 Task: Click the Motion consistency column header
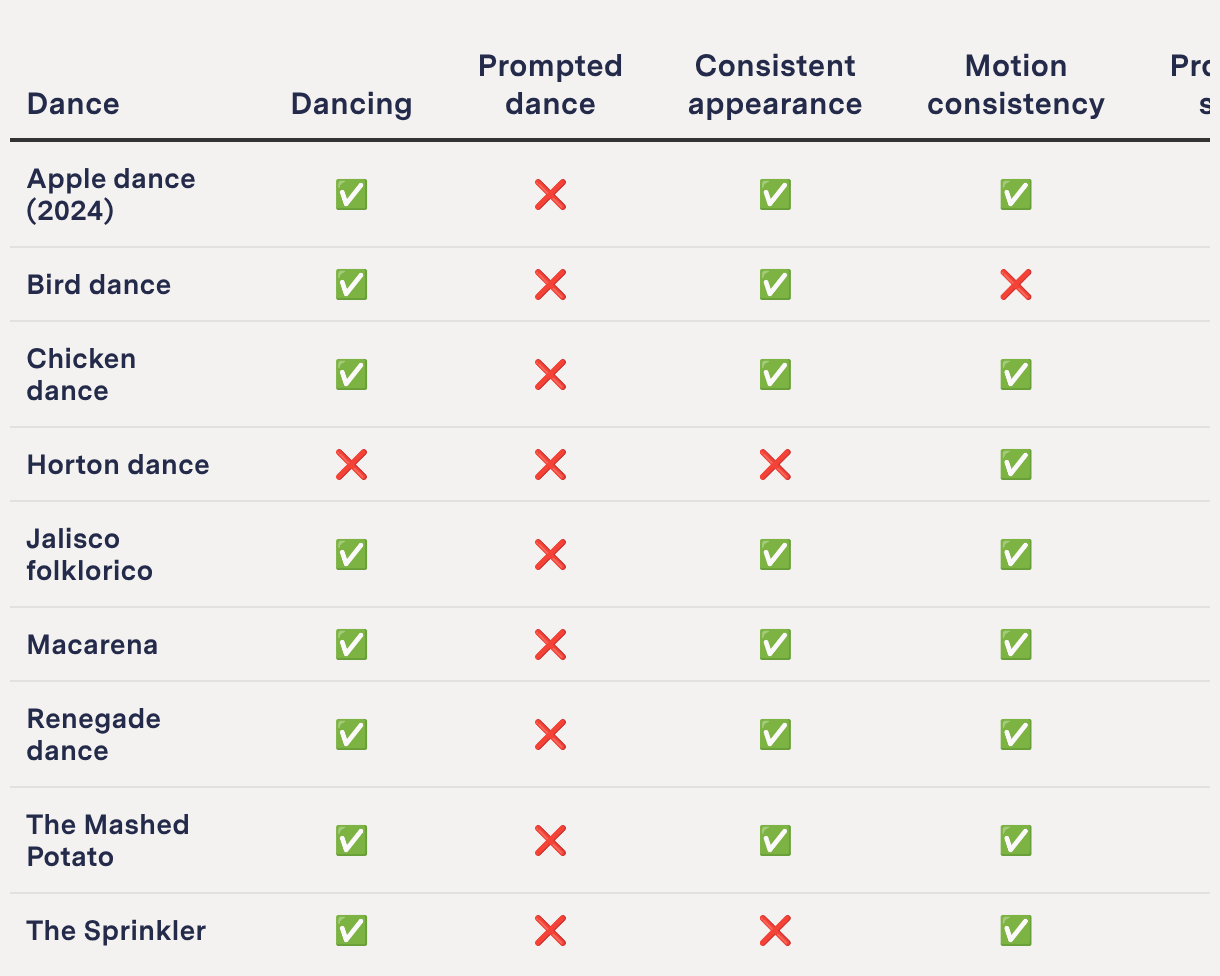click(x=1016, y=85)
